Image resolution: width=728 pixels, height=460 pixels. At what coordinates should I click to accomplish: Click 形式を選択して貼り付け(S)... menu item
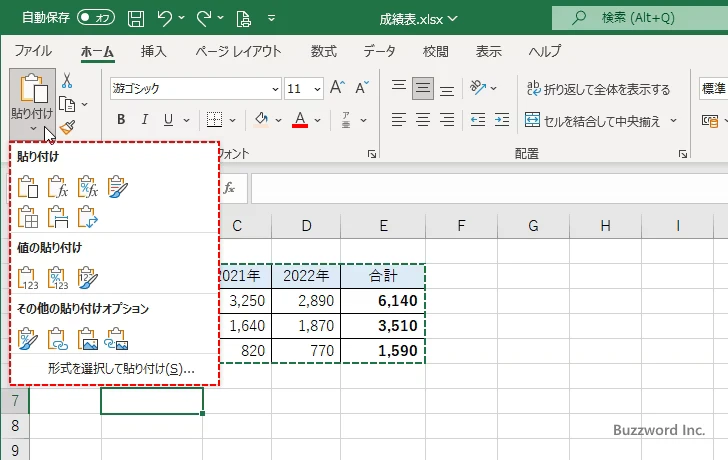point(114,369)
